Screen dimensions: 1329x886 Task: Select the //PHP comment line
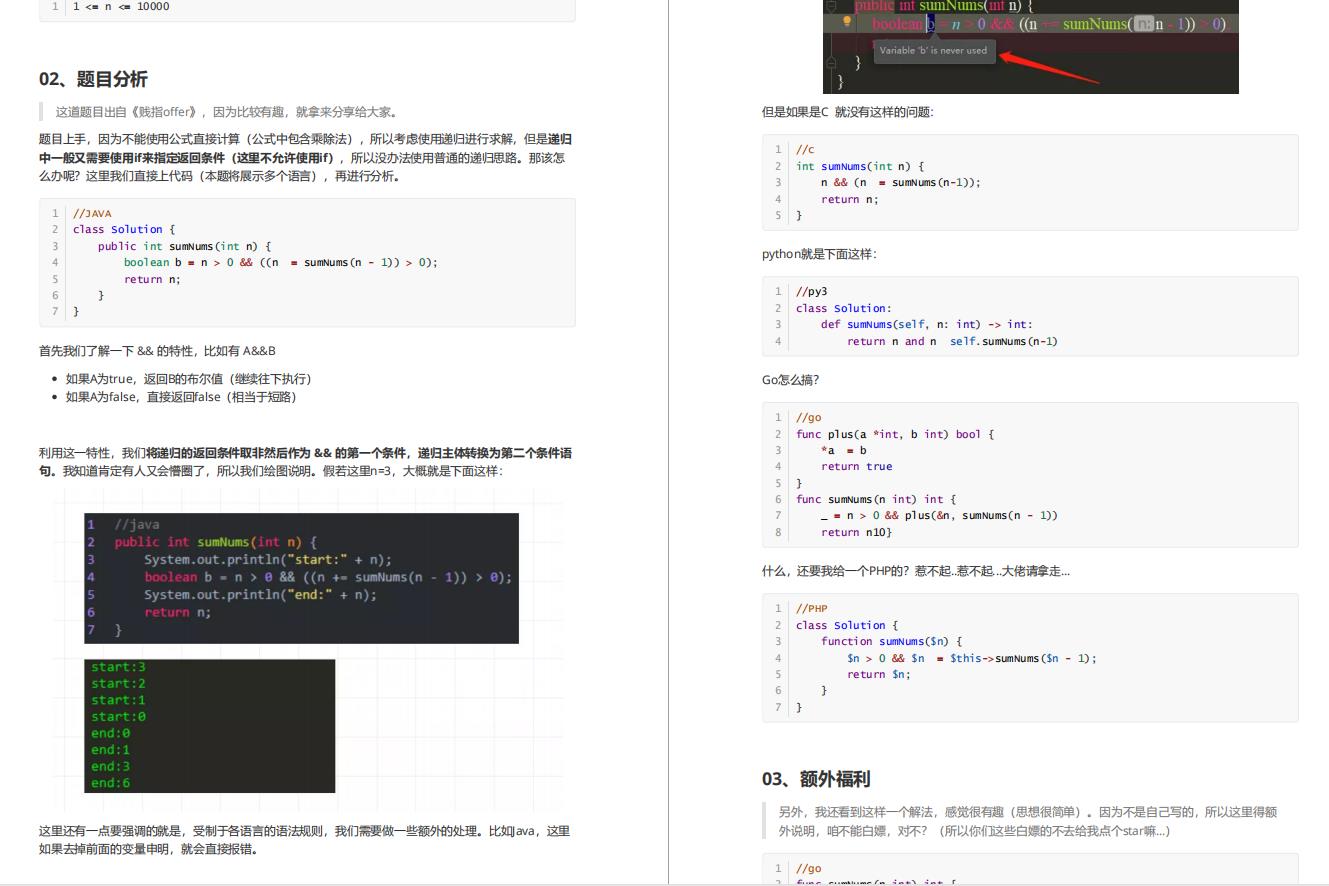pyautogui.click(x=812, y=609)
